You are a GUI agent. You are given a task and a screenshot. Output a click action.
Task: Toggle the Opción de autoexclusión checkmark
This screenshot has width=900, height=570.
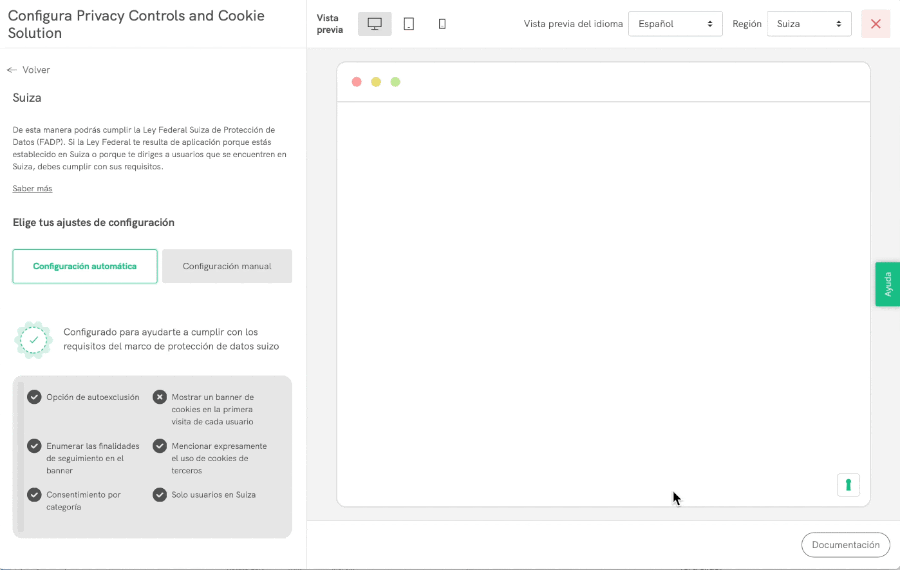click(x=34, y=397)
